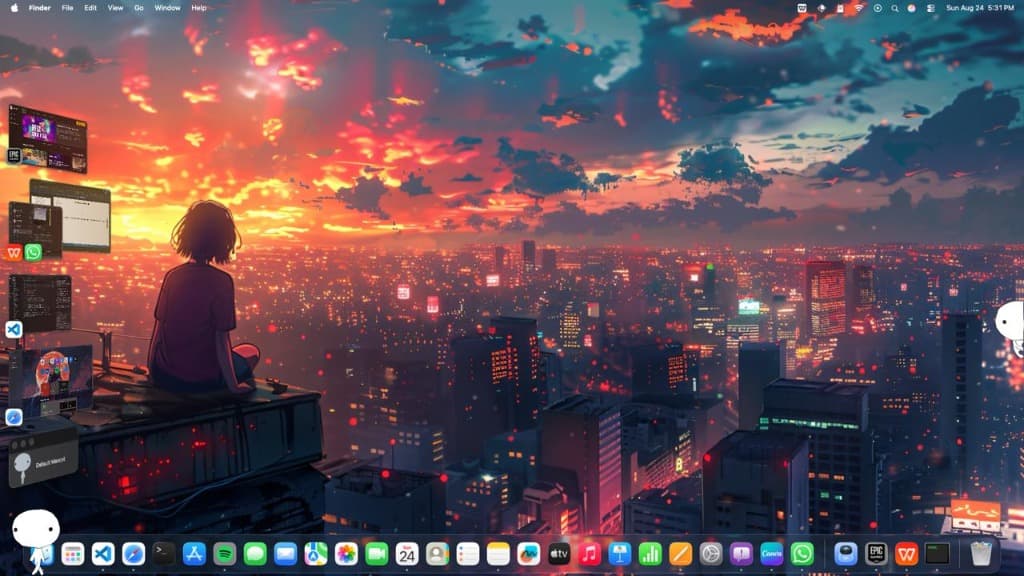Open the leftmost white menu bar extra icon

pos(802,8)
